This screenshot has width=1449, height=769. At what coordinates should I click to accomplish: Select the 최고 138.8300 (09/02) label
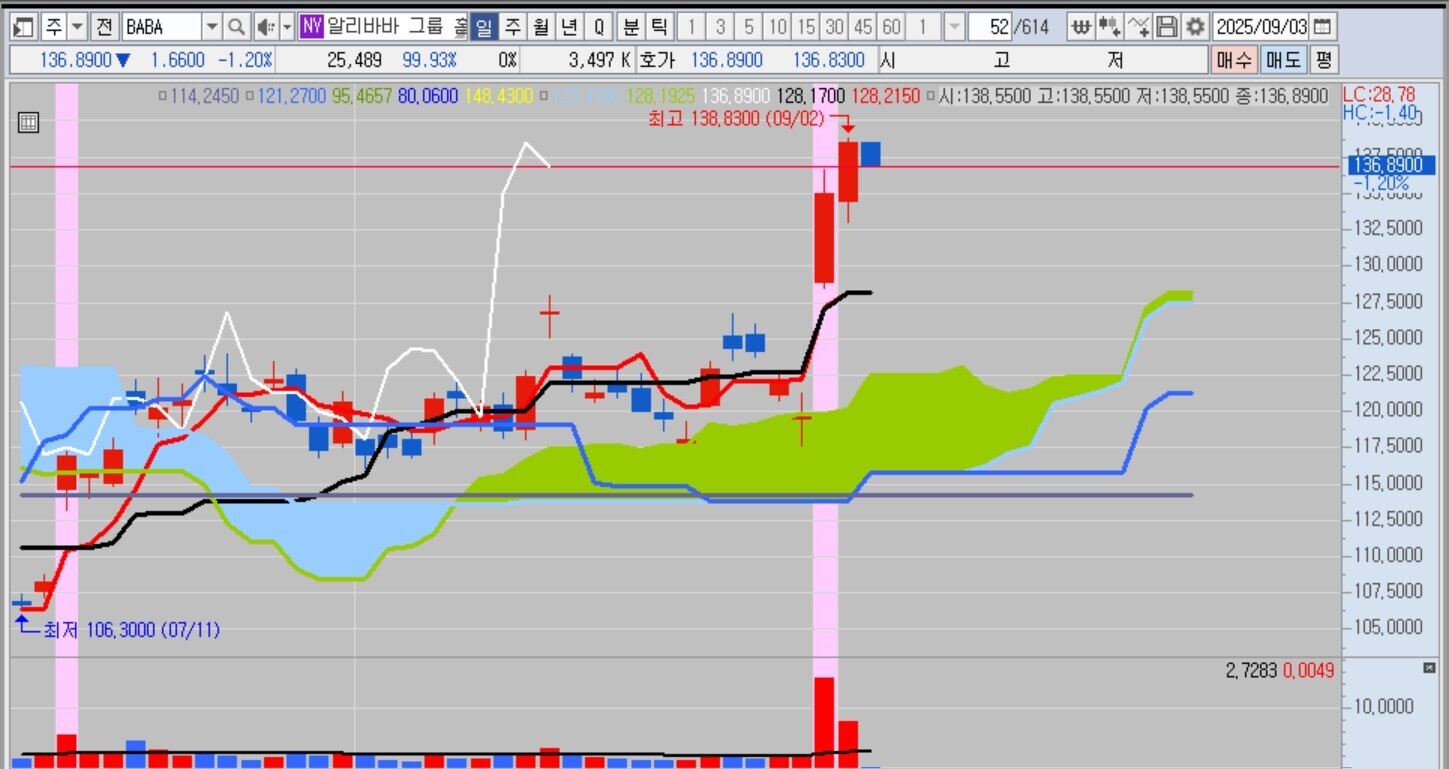(x=735, y=119)
